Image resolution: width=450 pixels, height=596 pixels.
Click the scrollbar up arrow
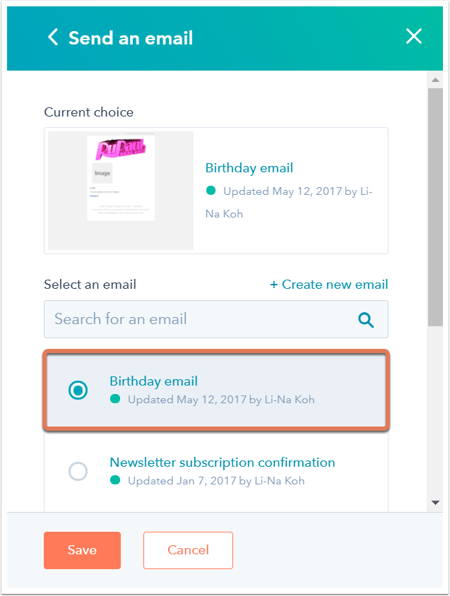pos(436,80)
